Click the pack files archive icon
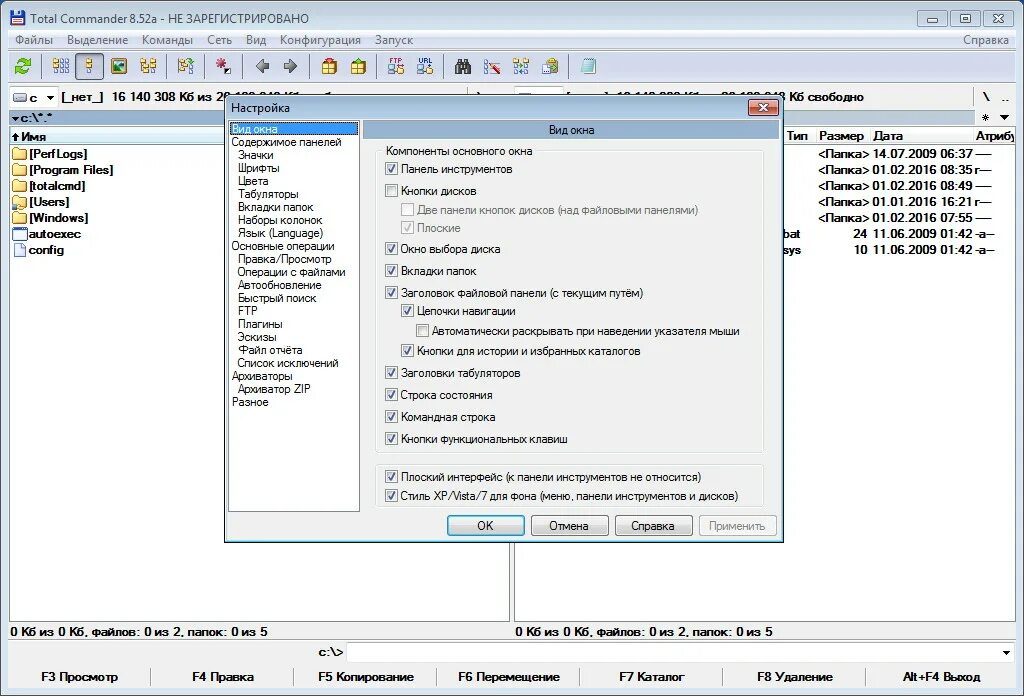This screenshot has width=1024, height=696. pyautogui.click(x=329, y=66)
